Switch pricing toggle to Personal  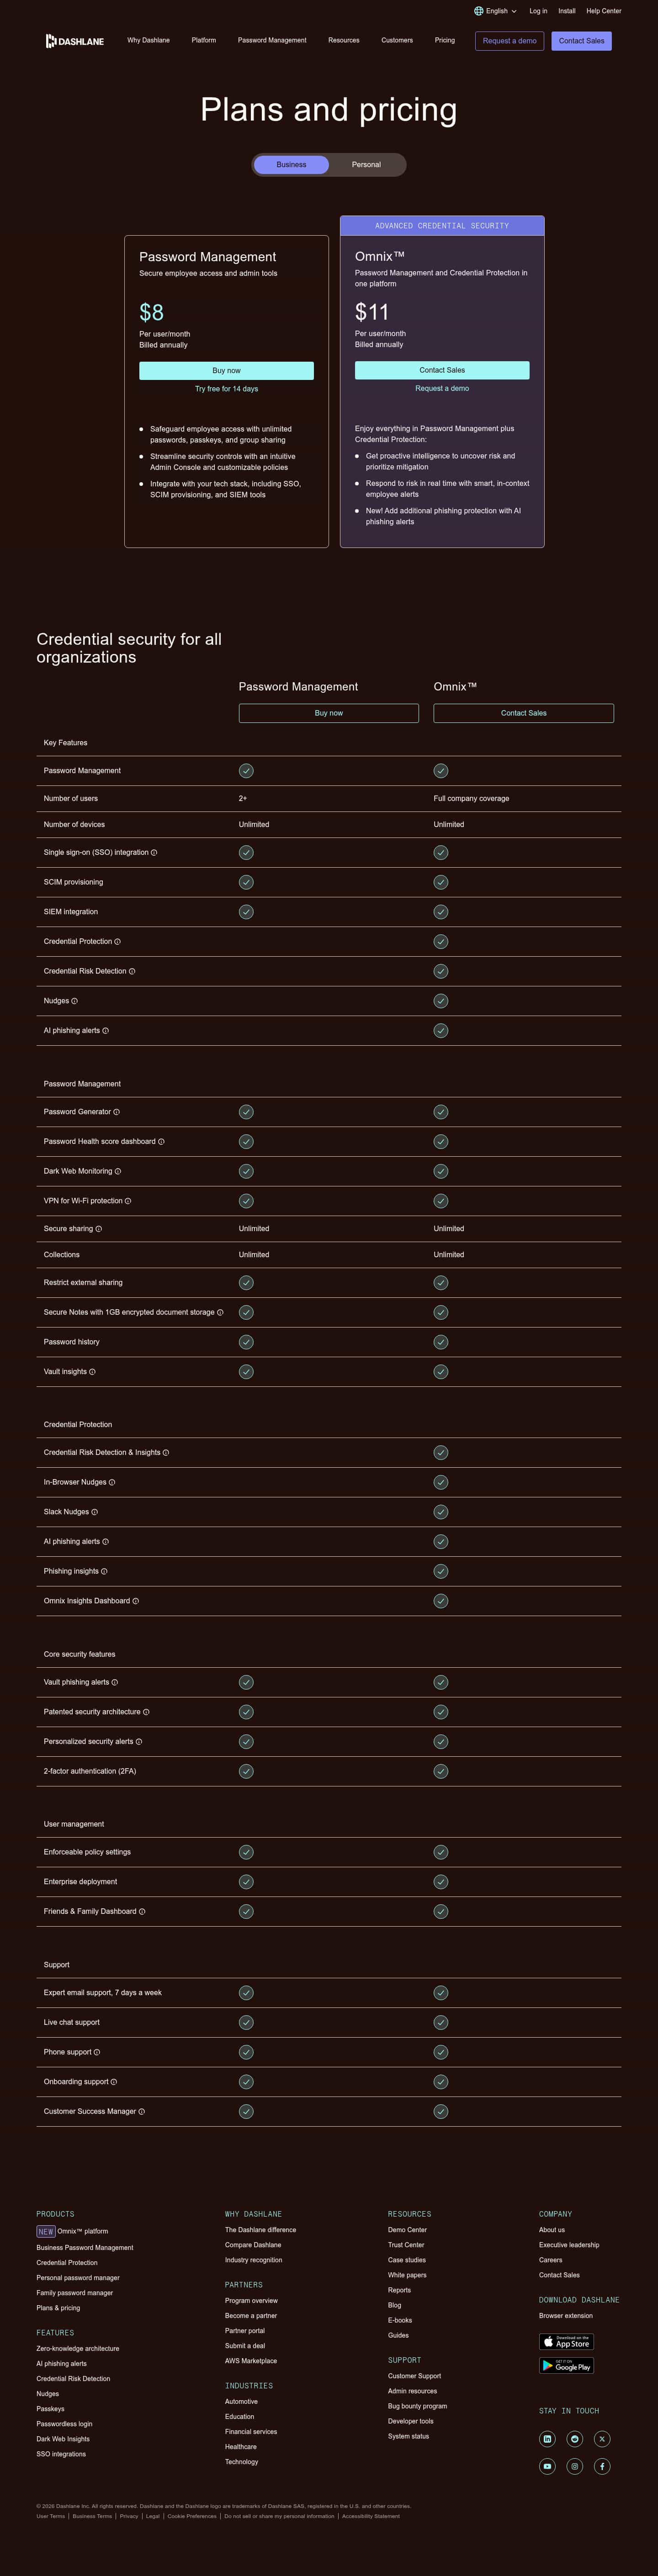point(366,165)
